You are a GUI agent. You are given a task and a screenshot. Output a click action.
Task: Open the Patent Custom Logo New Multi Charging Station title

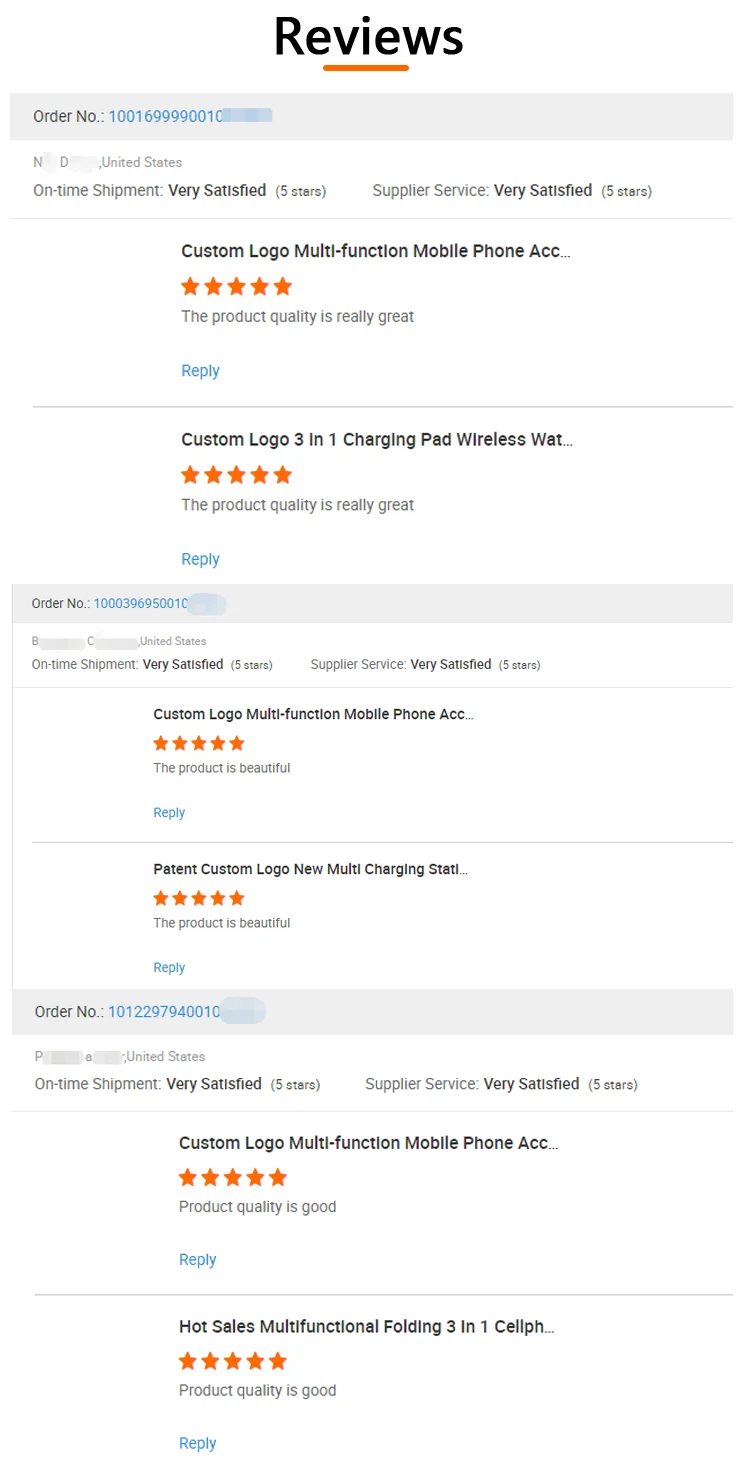(x=310, y=869)
